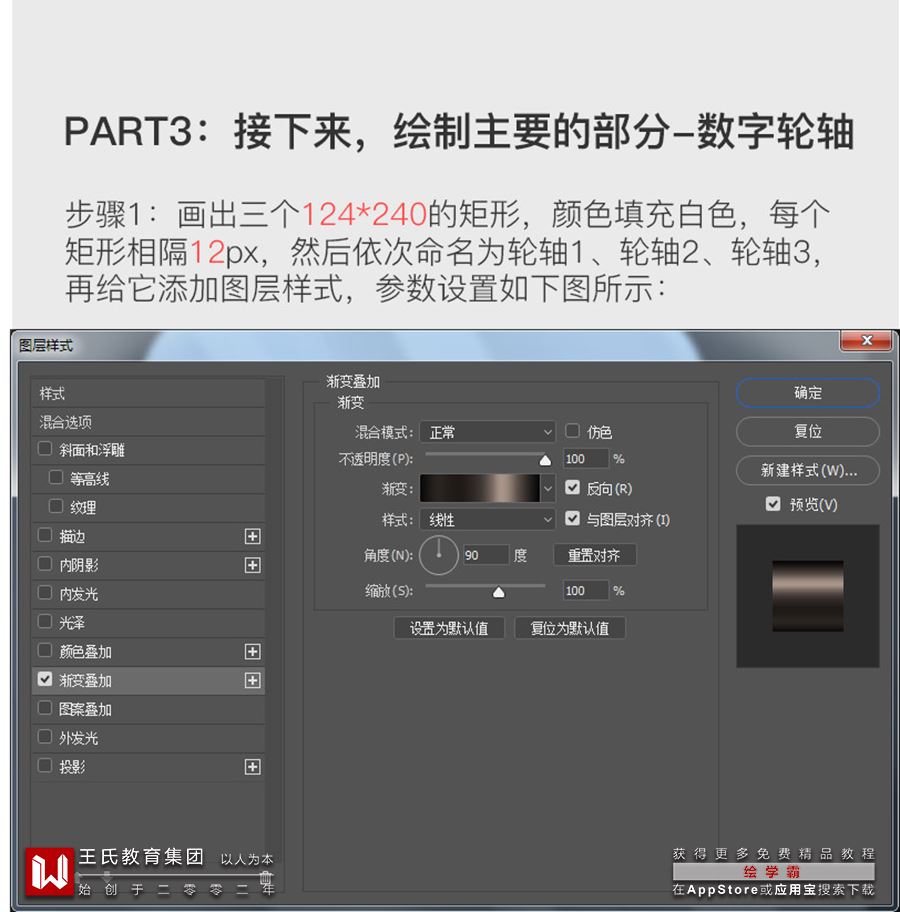This screenshot has height=912, width=900.
Task: Add another 投影 effect via plus icon
Action: point(252,767)
